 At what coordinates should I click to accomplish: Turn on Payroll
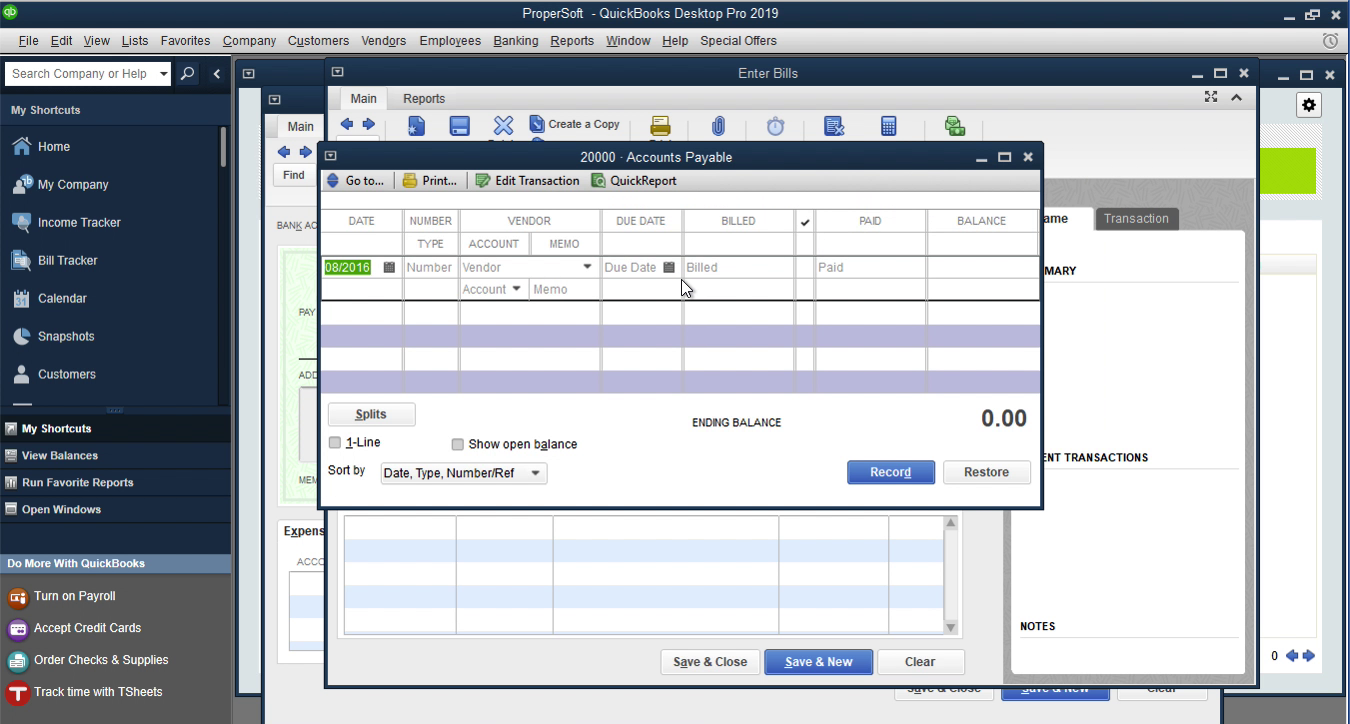(62, 596)
